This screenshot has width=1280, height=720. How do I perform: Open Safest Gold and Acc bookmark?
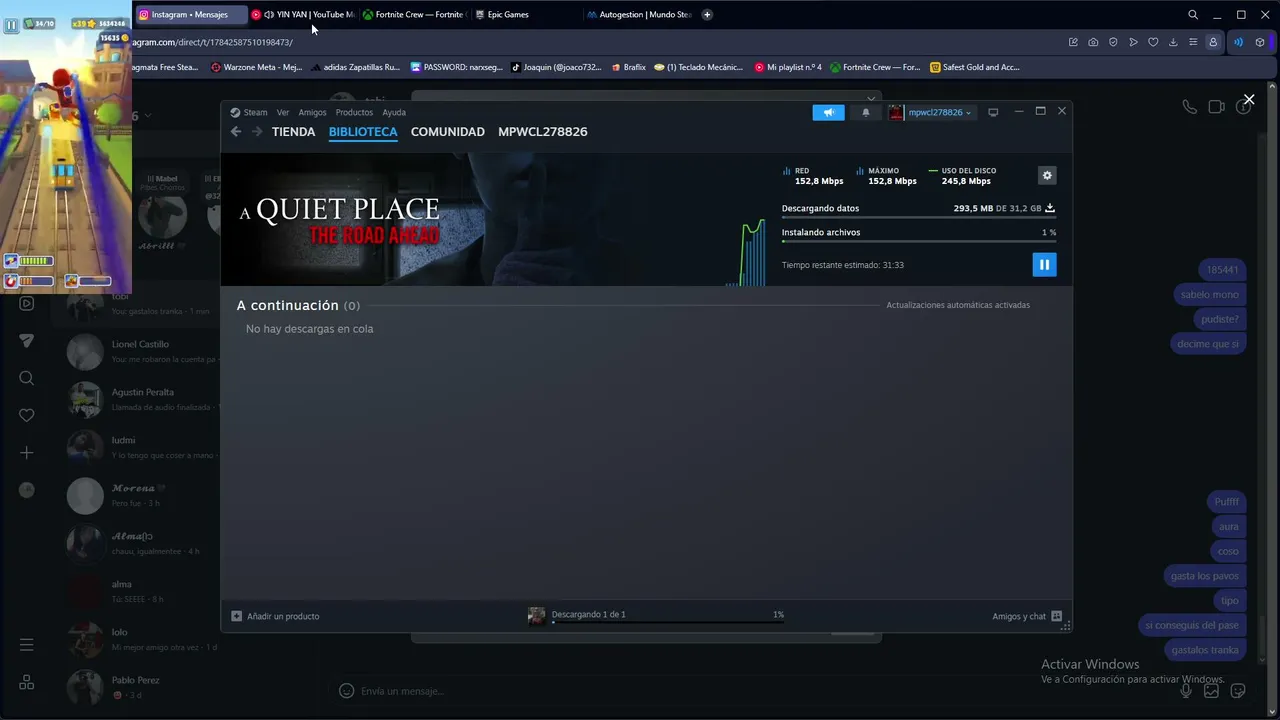click(x=975, y=67)
